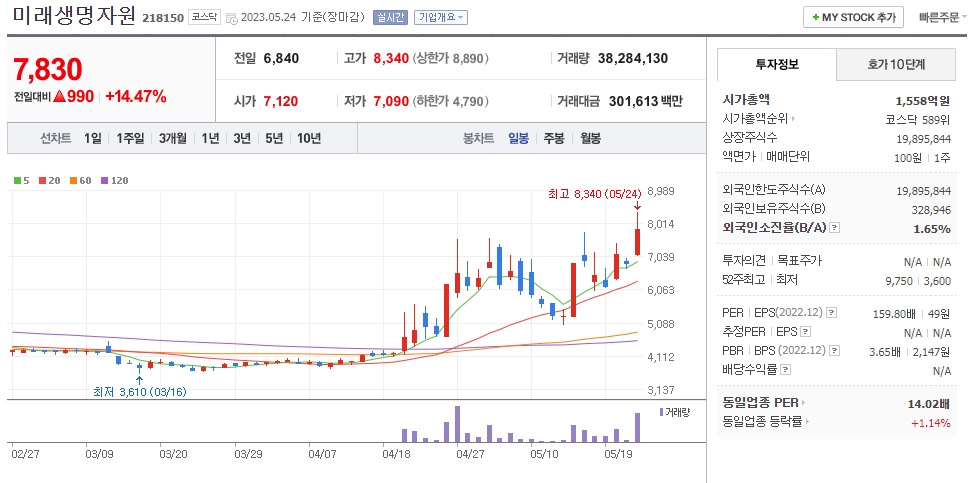Select the 5년 line chart period
The height and width of the screenshot is (483, 970).
click(274, 138)
